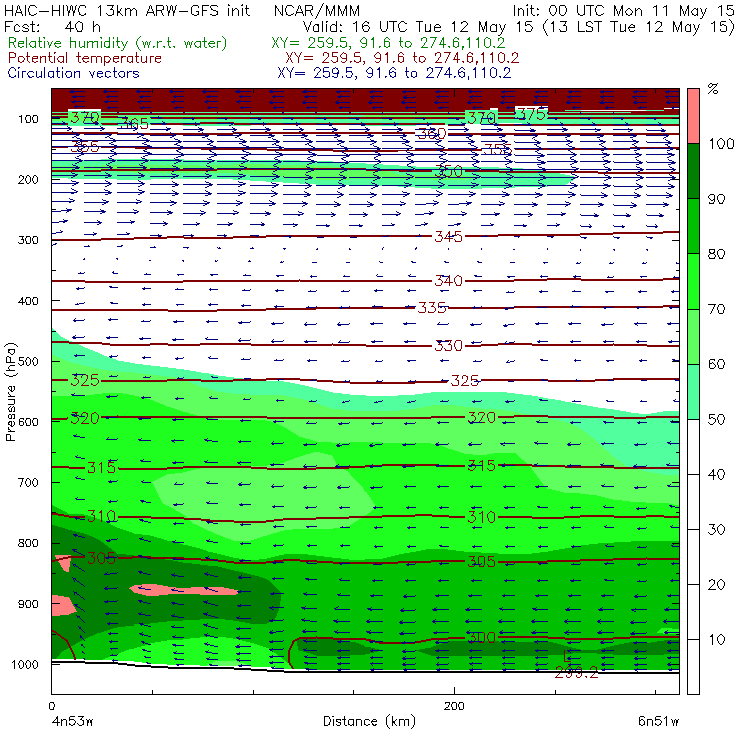Click the darkest green 90–100% colorbar segment
This screenshot has width=740, height=740.
pos(693,171)
